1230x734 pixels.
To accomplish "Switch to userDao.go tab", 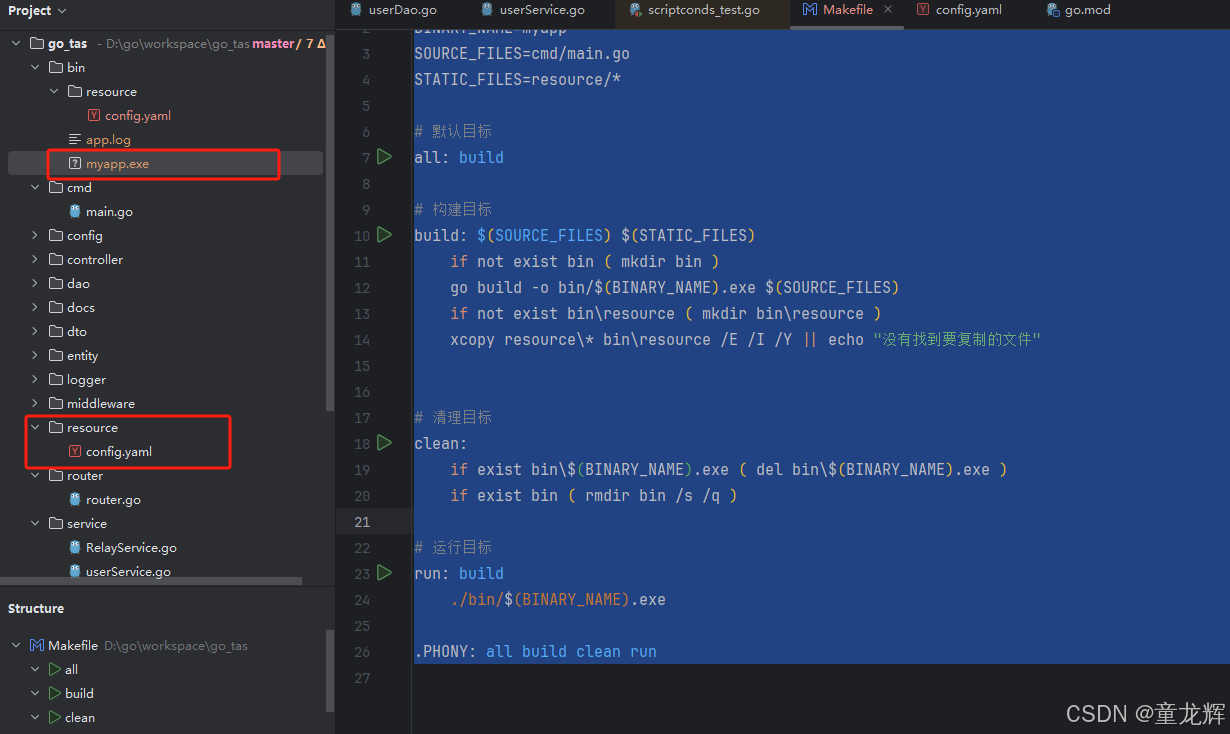I will click(393, 10).
